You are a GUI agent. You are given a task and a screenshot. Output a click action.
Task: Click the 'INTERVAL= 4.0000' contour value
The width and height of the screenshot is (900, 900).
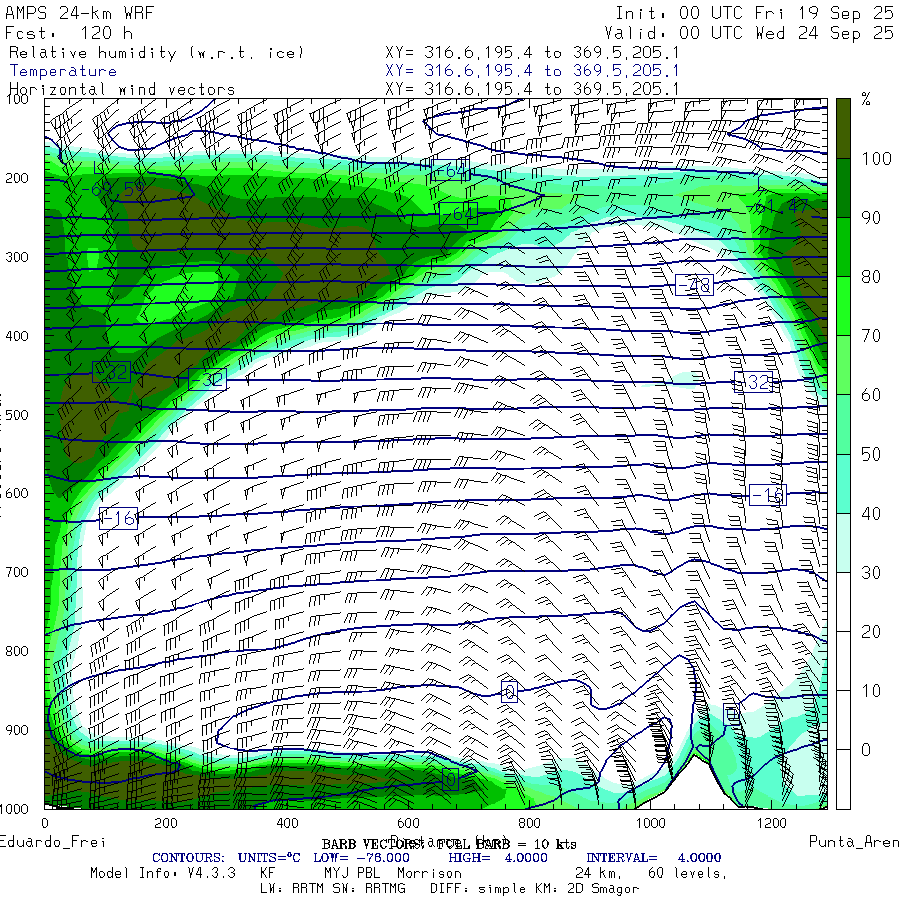(654, 858)
